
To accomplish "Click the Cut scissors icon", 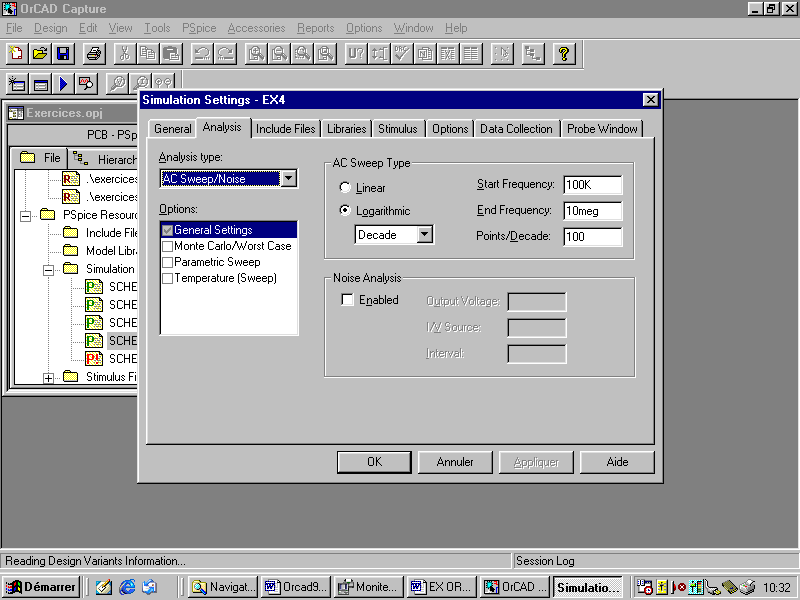I will click(124, 54).
